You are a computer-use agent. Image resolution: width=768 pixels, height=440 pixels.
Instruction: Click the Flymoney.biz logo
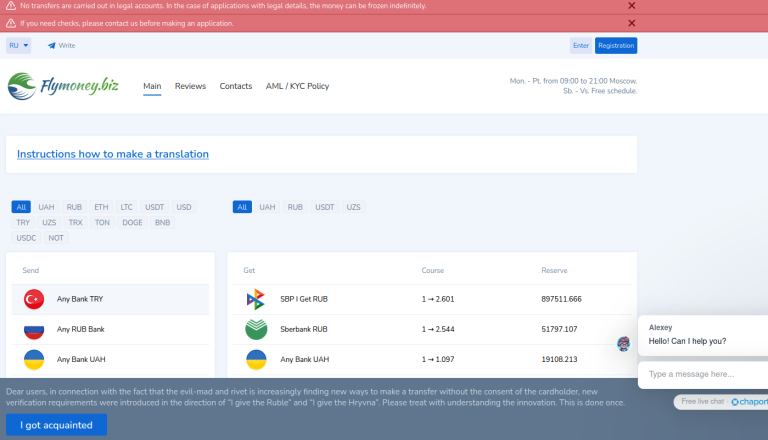coord(63,87)
